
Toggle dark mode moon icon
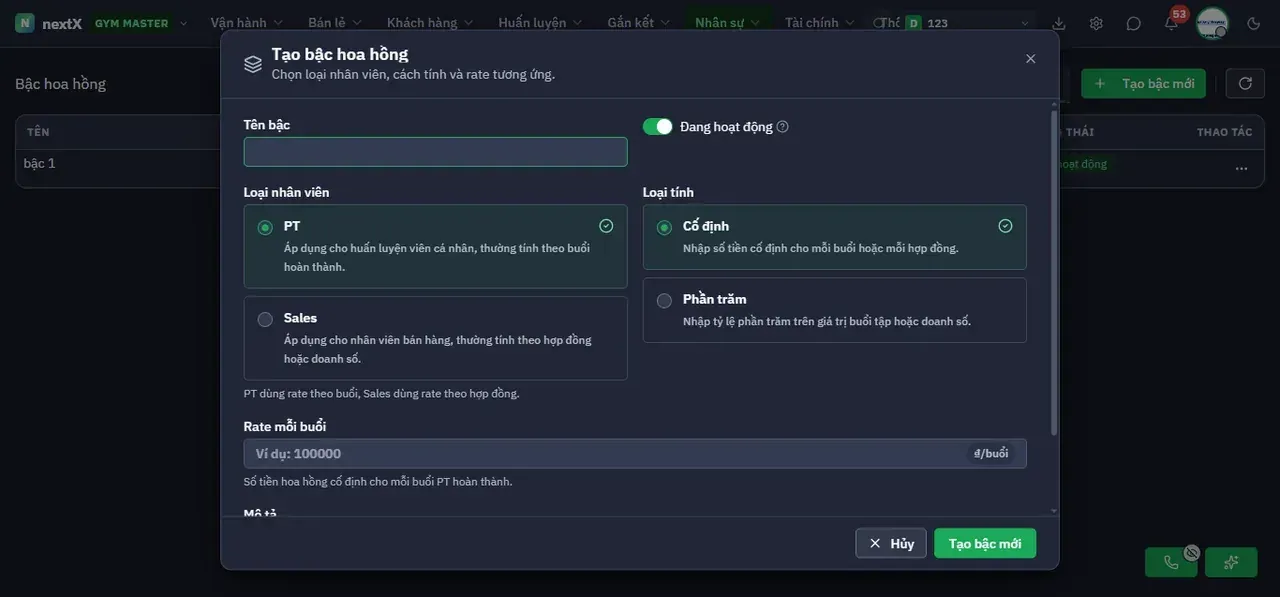pos(1254,23)
